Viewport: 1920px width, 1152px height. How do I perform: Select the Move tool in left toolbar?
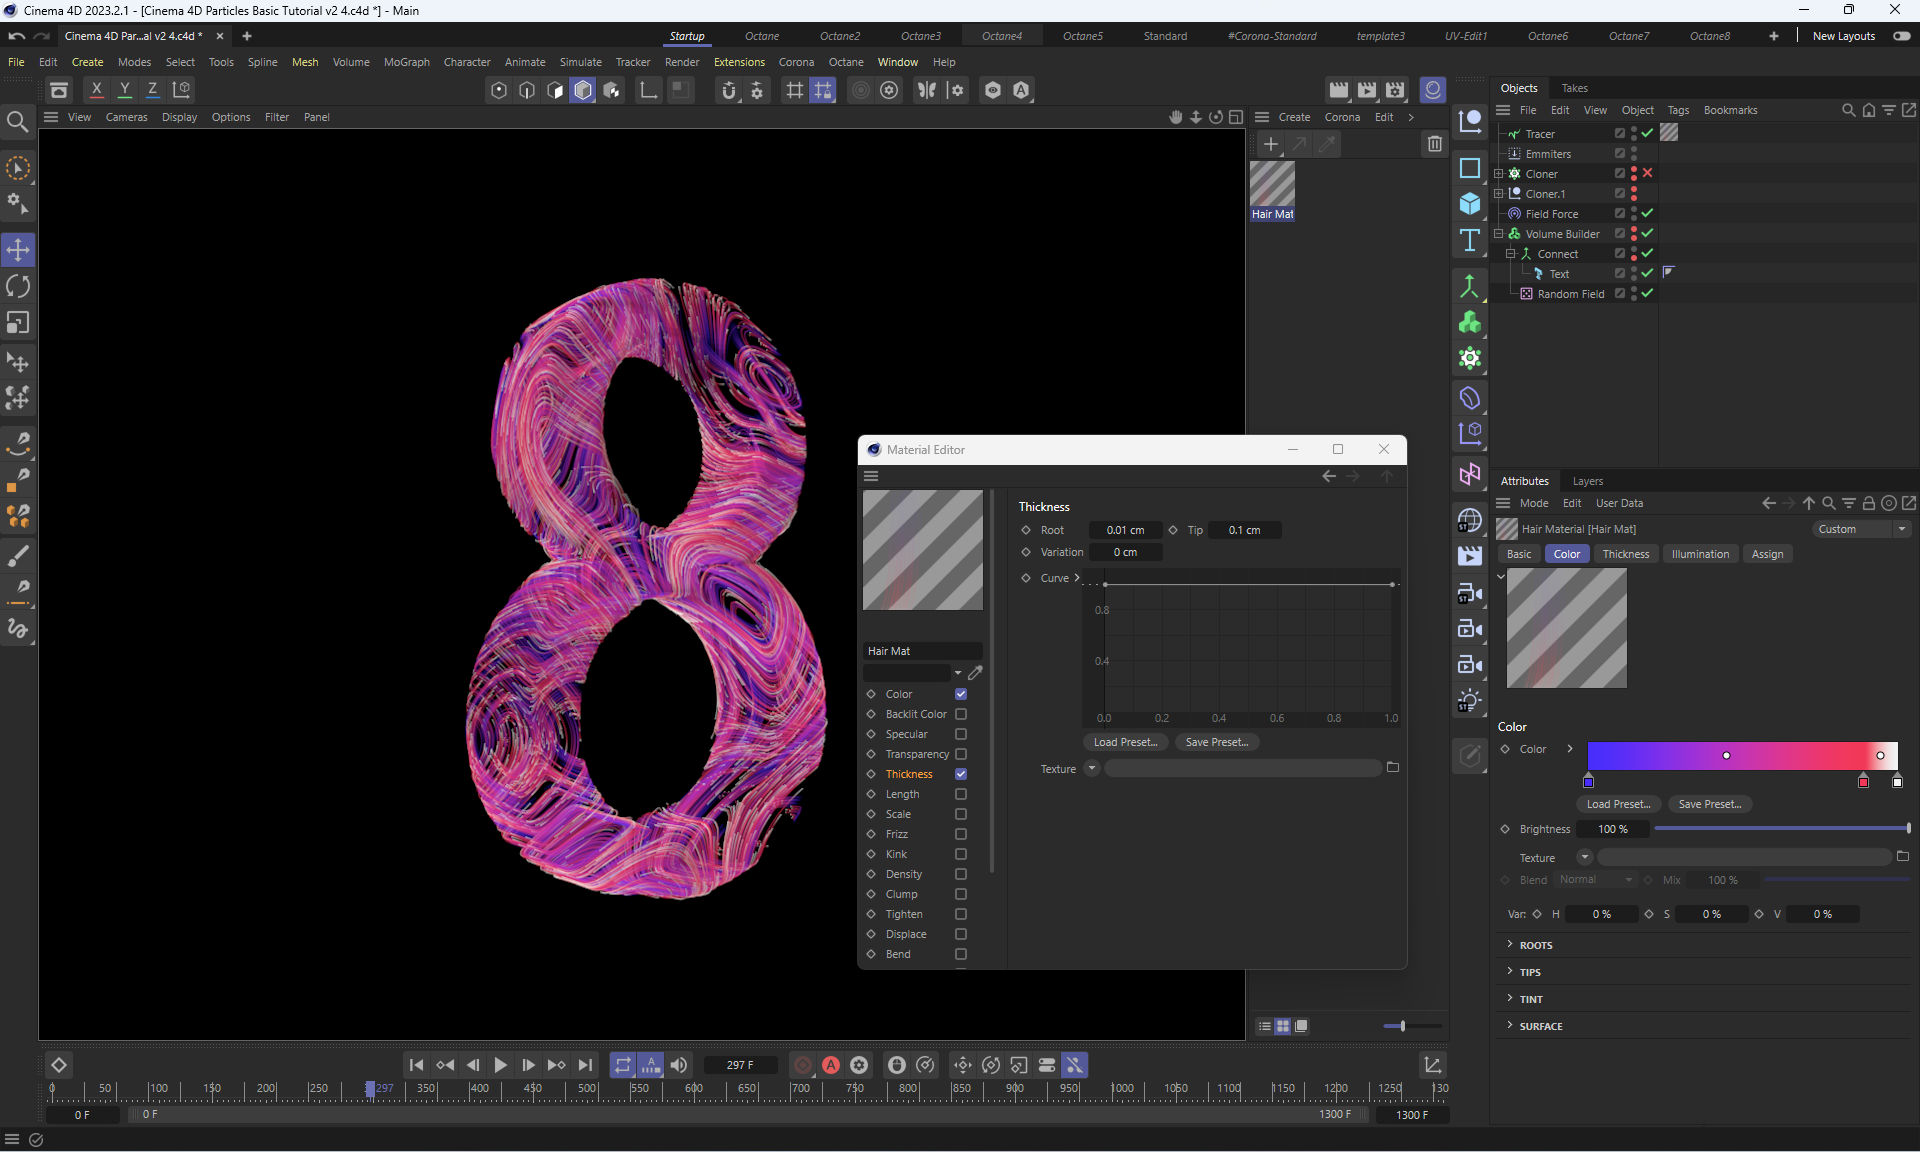[18, 249]
